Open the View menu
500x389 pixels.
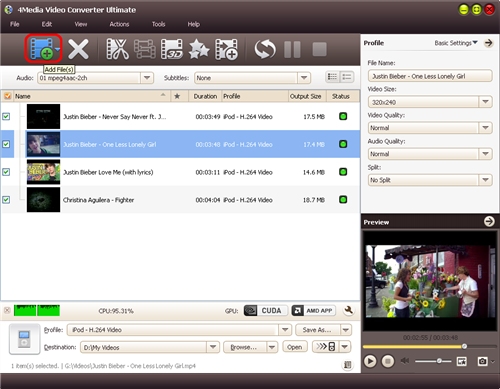point(81,24)
